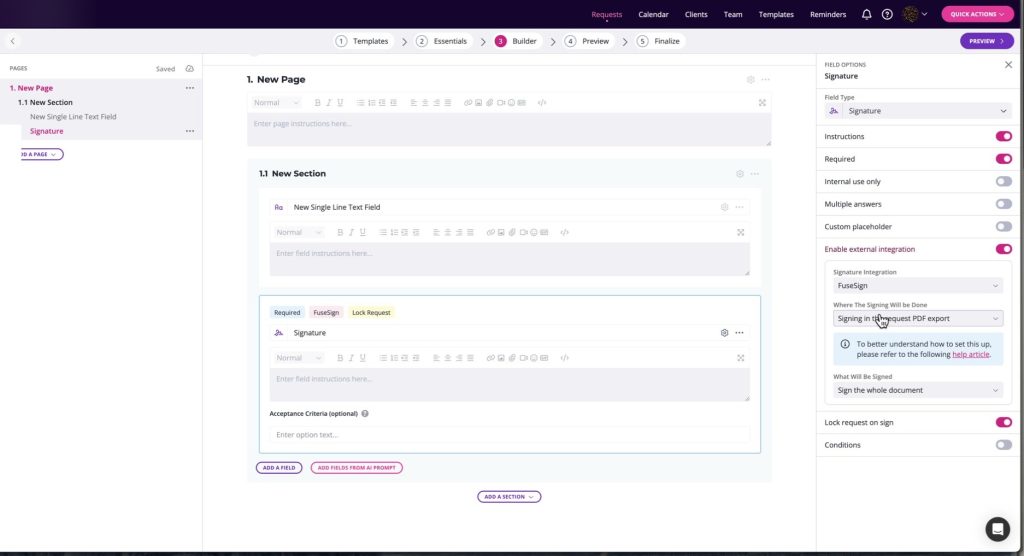The height and width of the screenshot is (556, 1024).
Task: Enable Multiple answers
Action: coord(1003,204)
